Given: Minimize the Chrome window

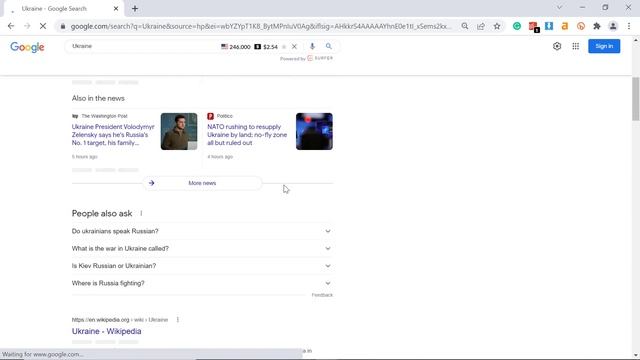Looking at the screenshot, I should click(582, 7).
